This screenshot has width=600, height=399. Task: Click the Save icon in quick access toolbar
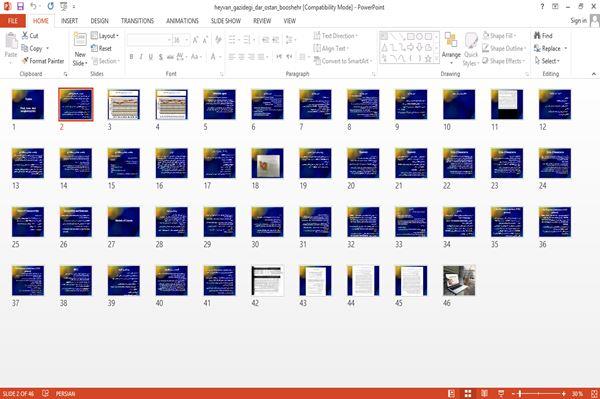coord(20,6)
